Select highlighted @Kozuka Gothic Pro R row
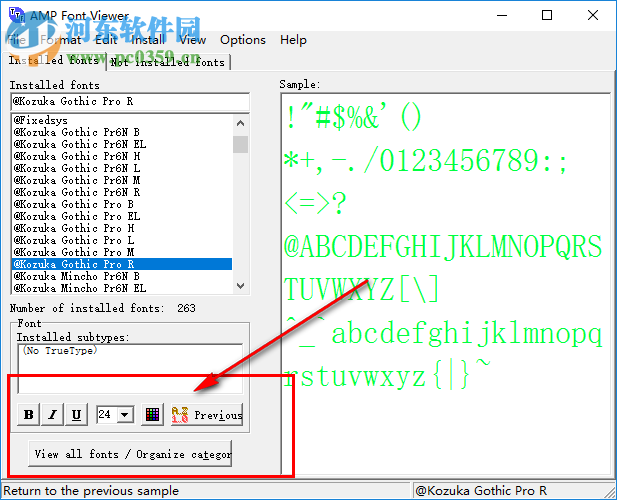This screenshot has width=617, height=500. point(122,264)
